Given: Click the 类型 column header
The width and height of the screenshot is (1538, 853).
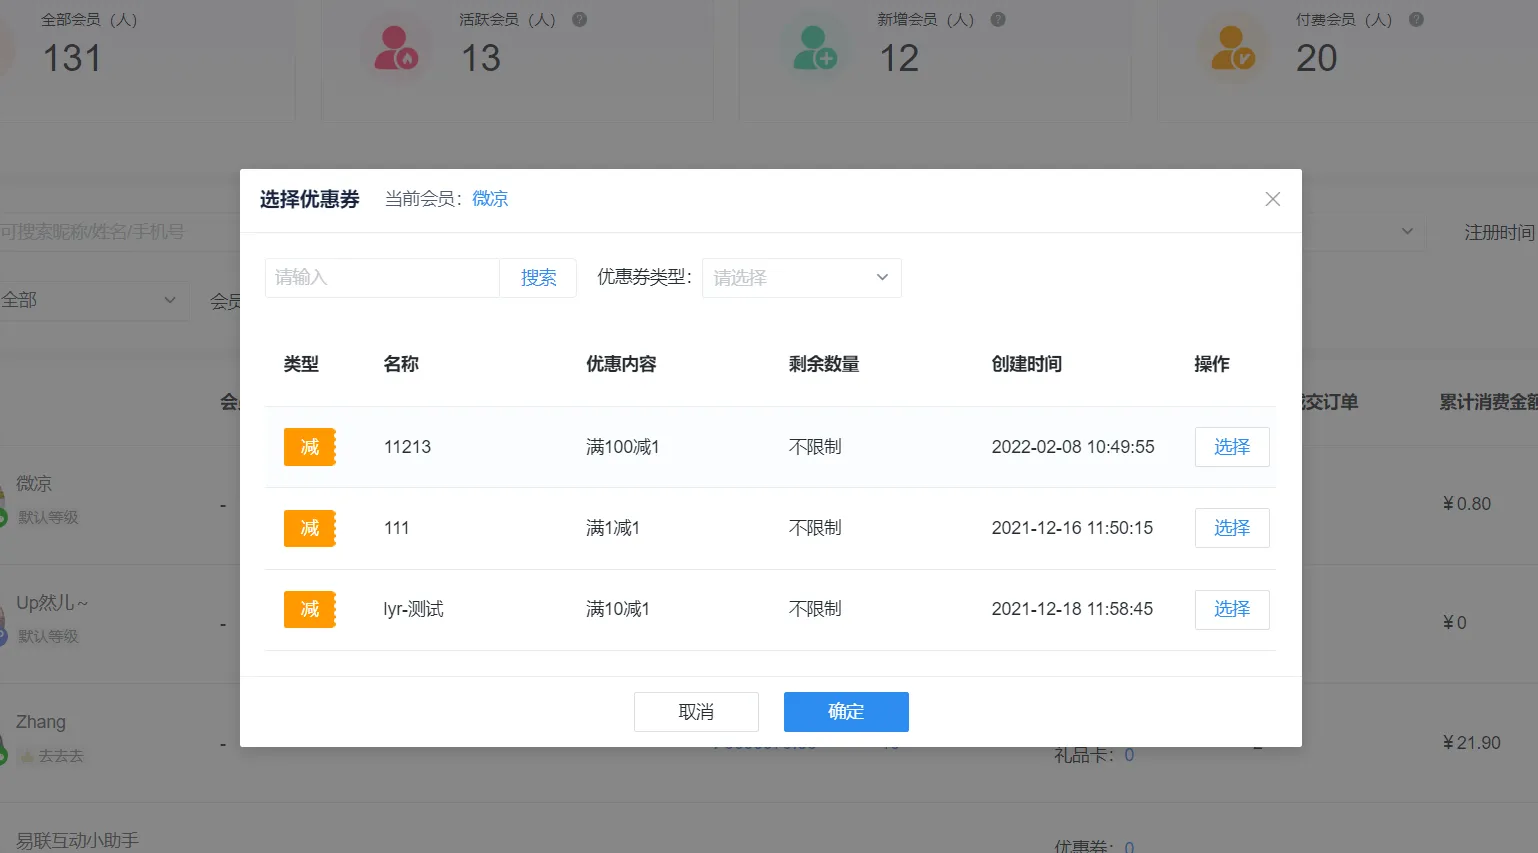Looking at the screenshot, I should [x=301, y=364].
